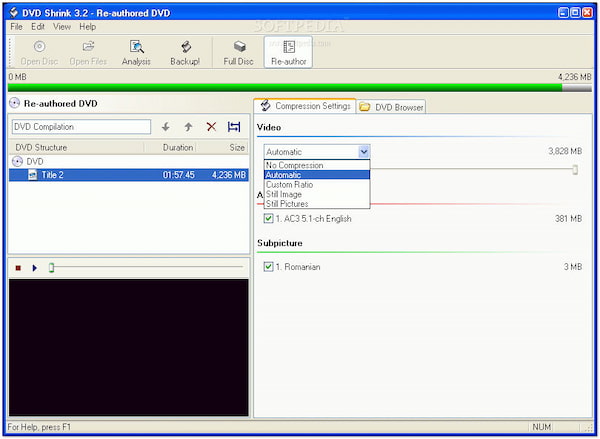Minimize the DVD Shrink window
This screenshot has width=600, height=439.
pyautogui.click(x=563, y=13)
